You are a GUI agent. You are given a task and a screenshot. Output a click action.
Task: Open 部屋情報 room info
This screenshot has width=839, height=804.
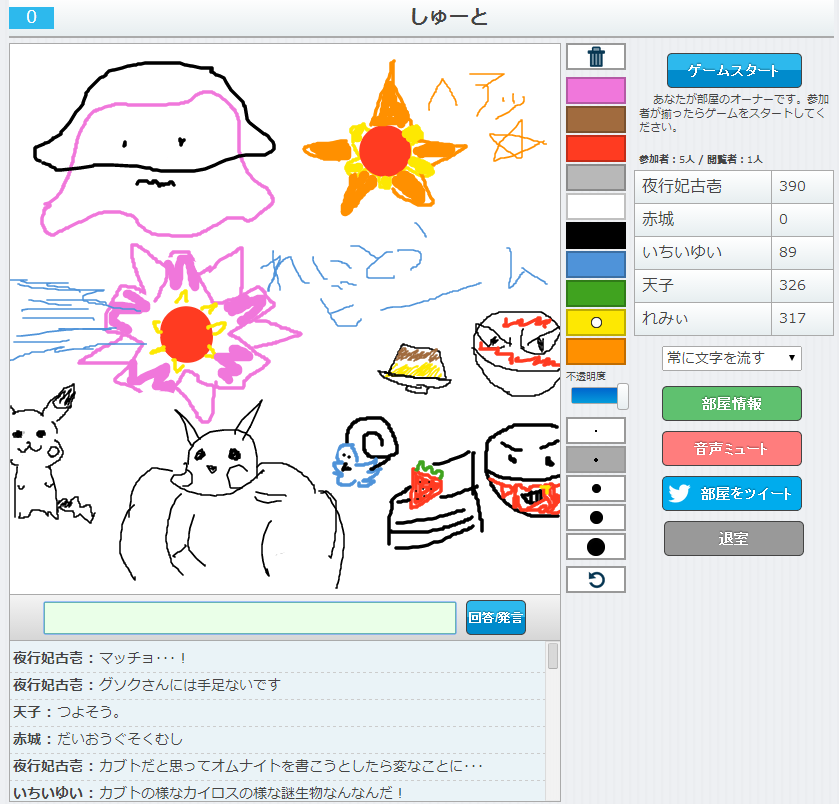coord(731,403)
